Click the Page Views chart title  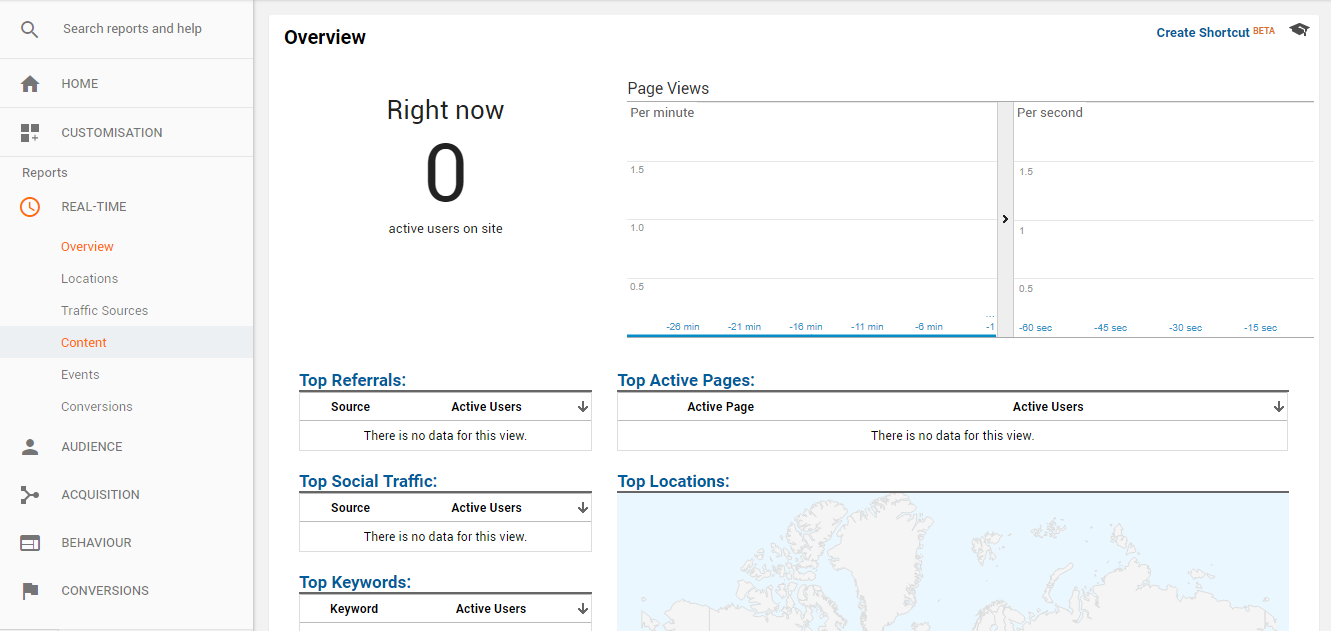point(668,89)
